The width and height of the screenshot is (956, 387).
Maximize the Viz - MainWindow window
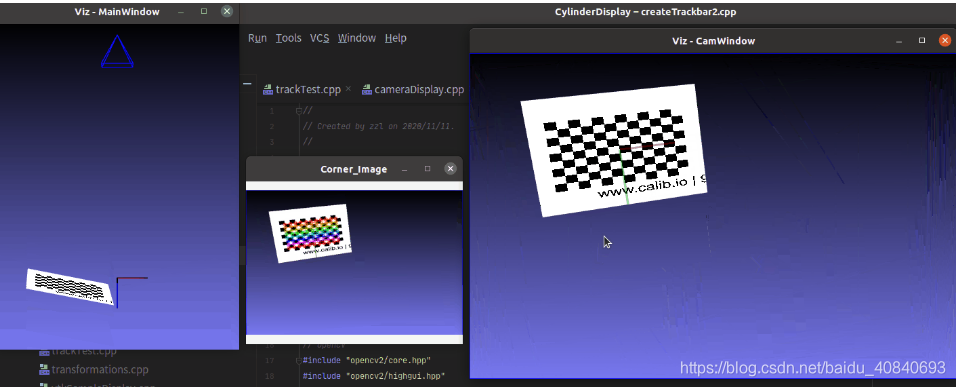pyautogui.click(x=204, y=12)
